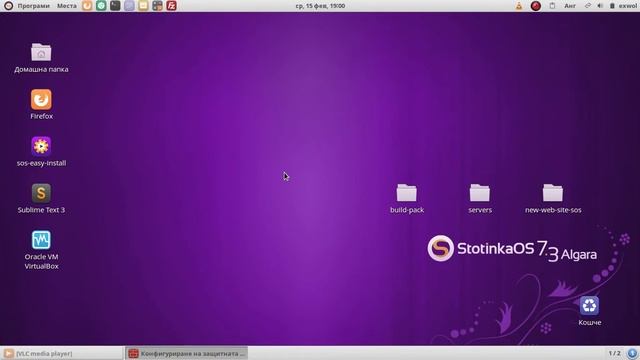This screenshot has width=640, height=360.
Task: Click the lavender launcher icon in top panel
Action: point(129,6)
